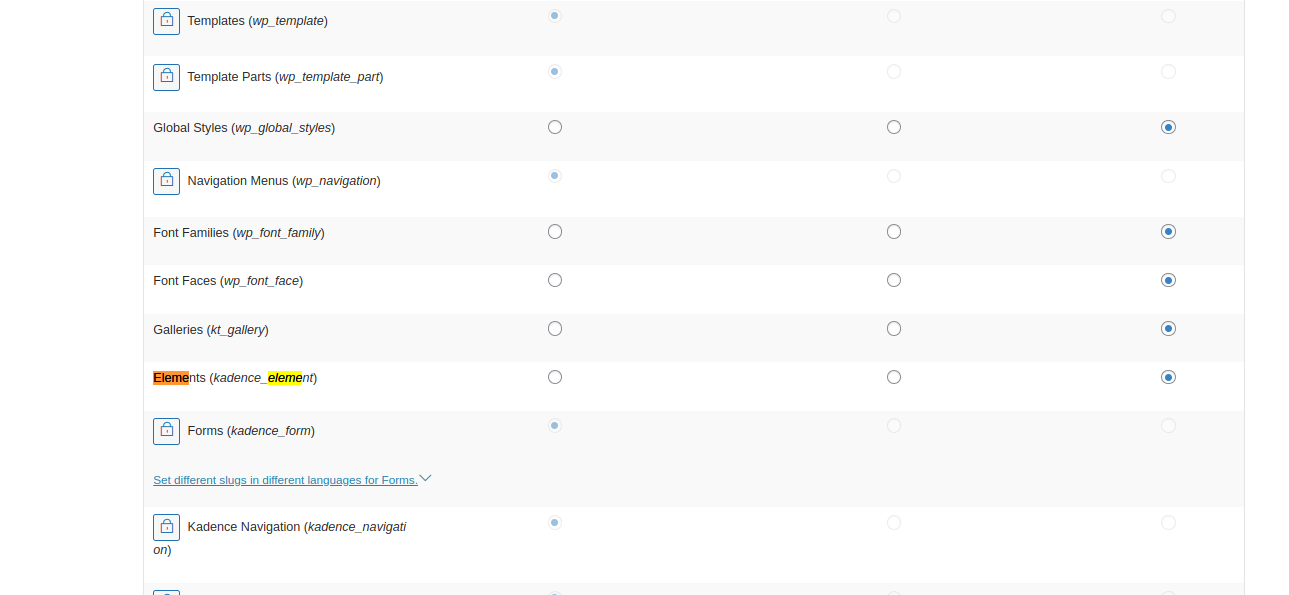Select middle radio option for Font Families
The width and height of the screenshot is (1289, 595).
[894, 232]
